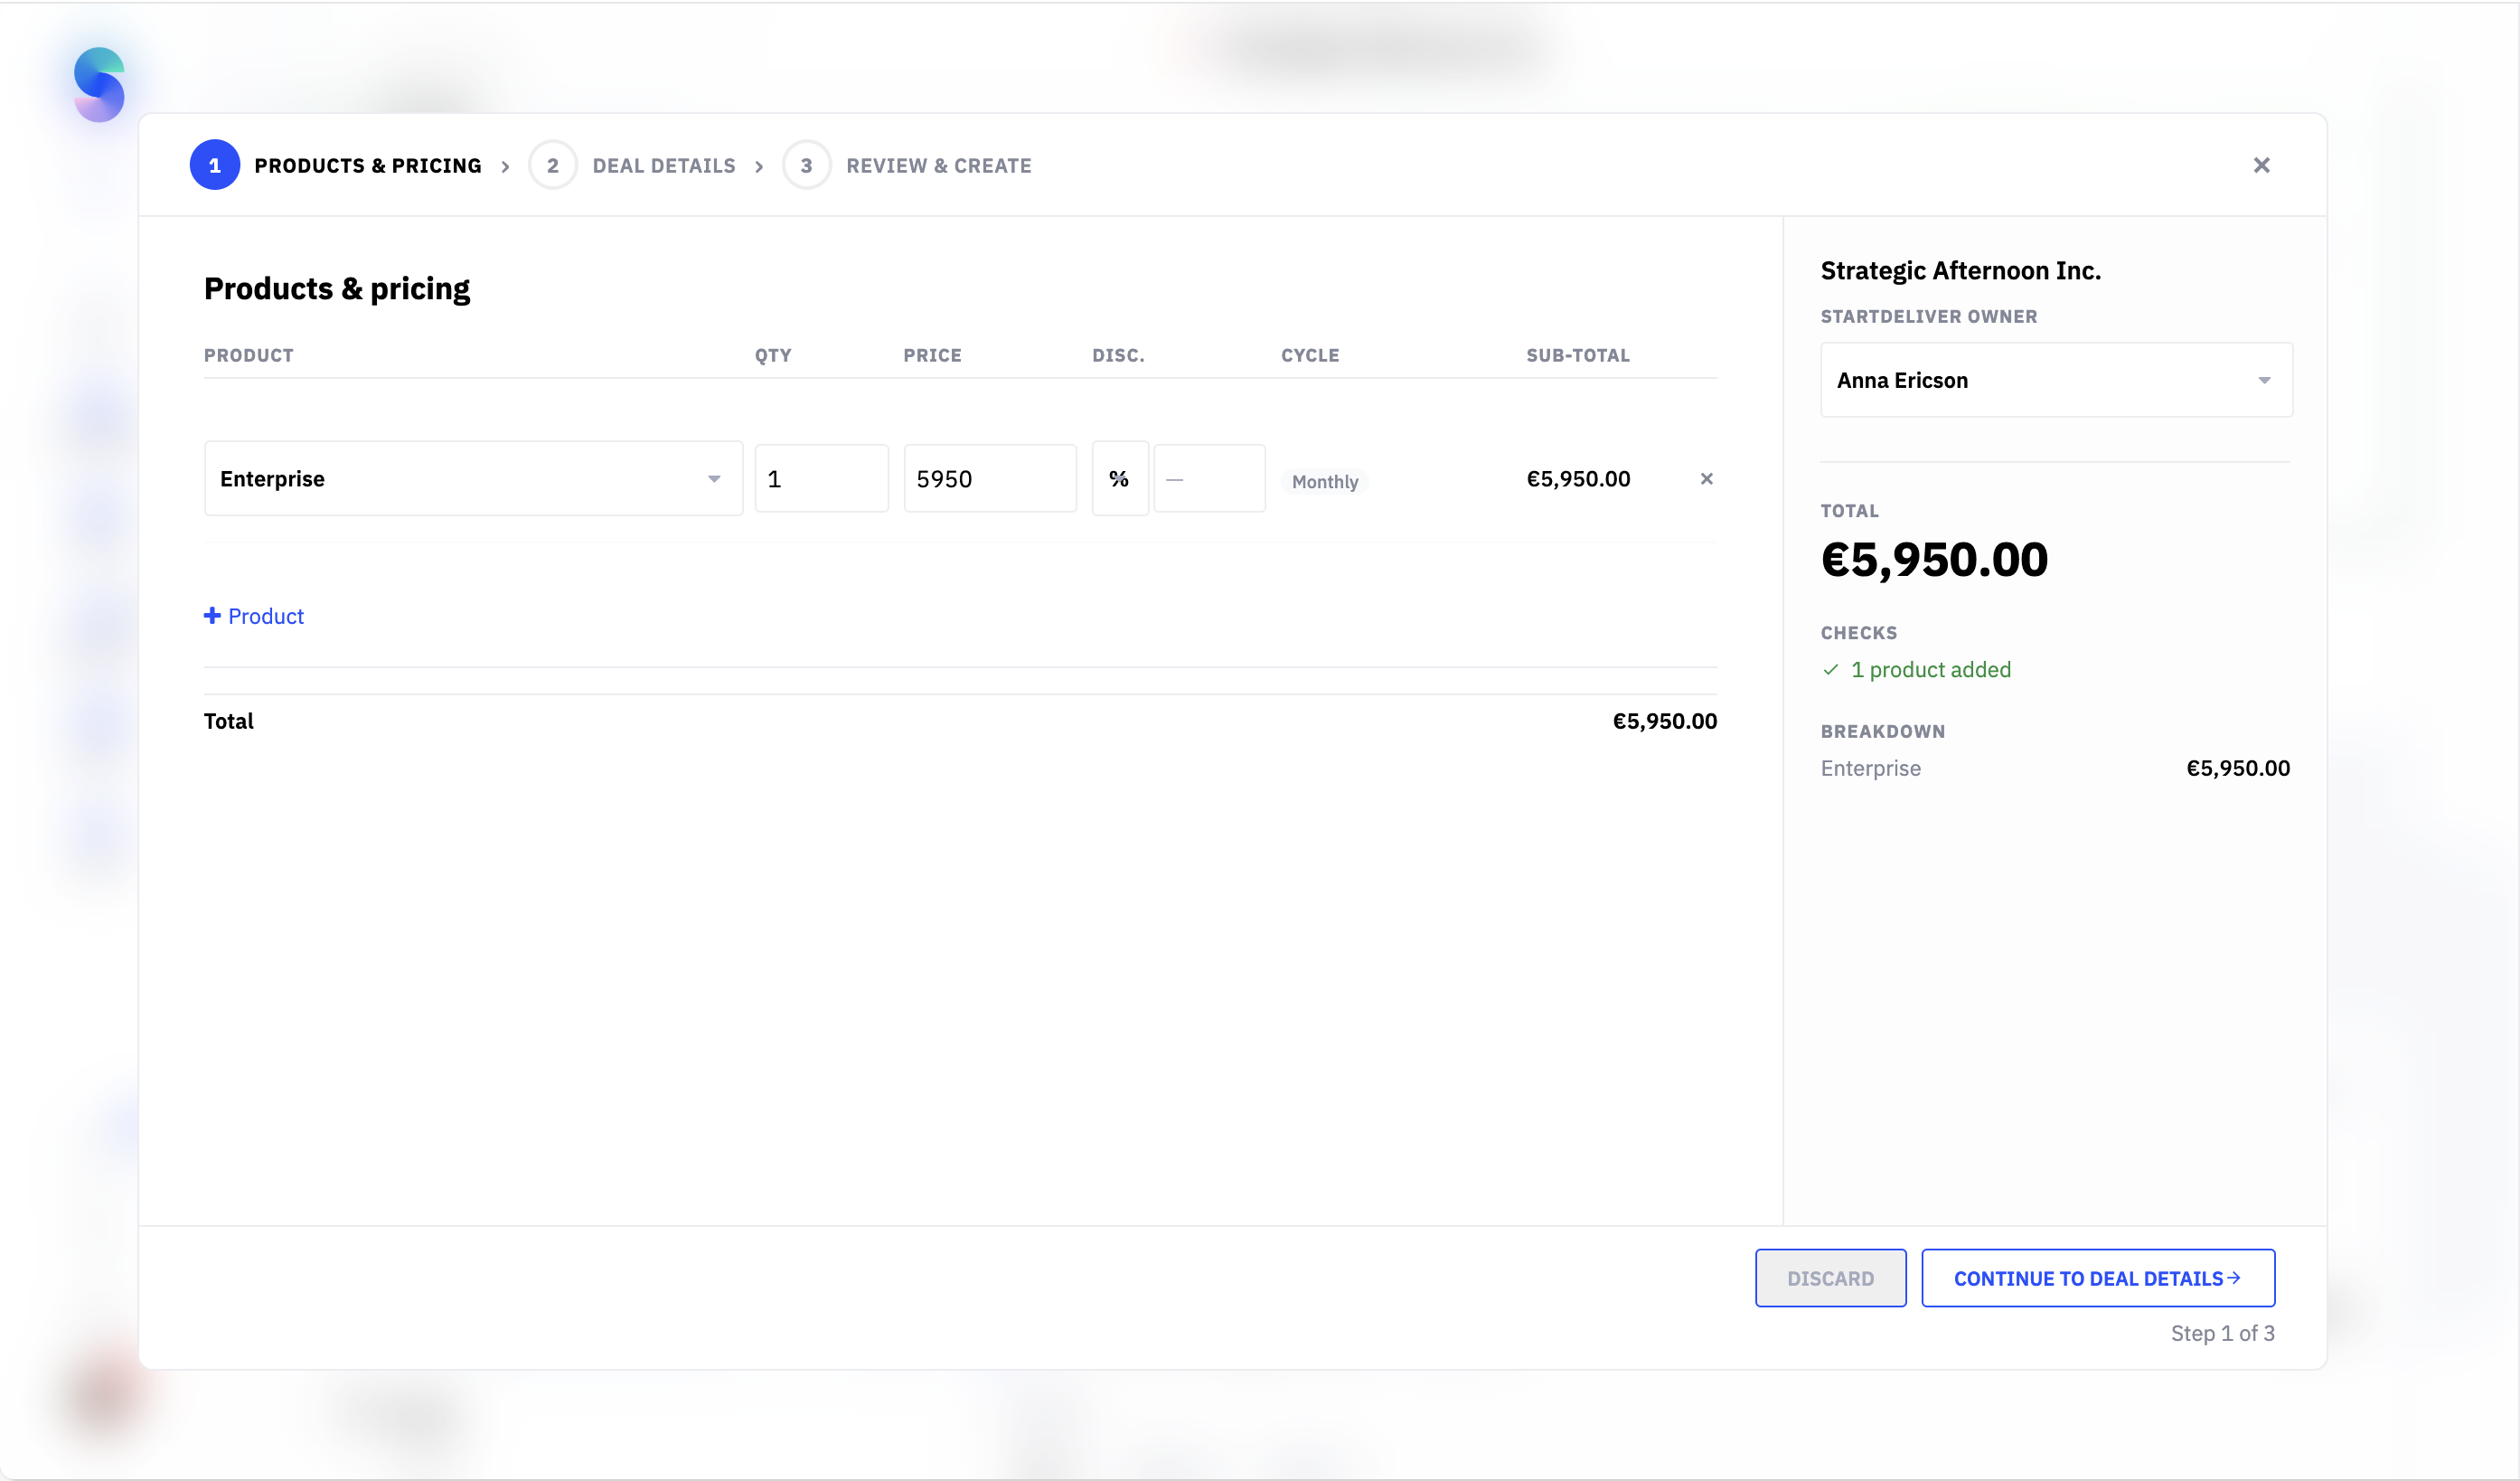The height and width of the screenshot is (1481, 2520).
Task: Click the DISC. column header
Action: [x=1118, y=355]
